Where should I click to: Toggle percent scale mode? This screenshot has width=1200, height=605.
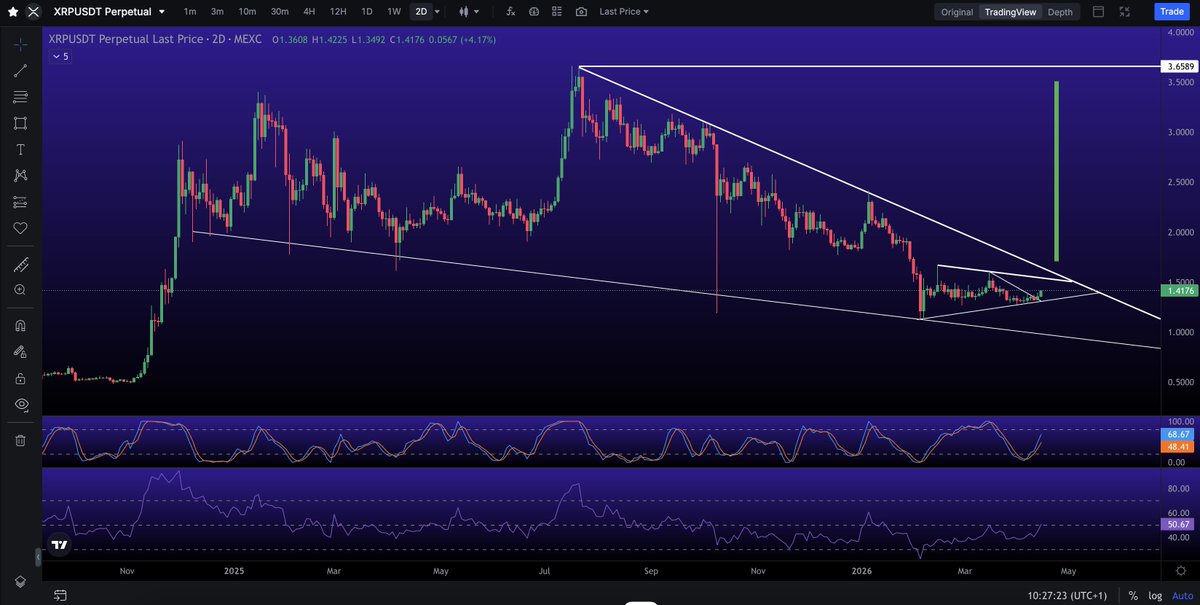(1133, 596)
